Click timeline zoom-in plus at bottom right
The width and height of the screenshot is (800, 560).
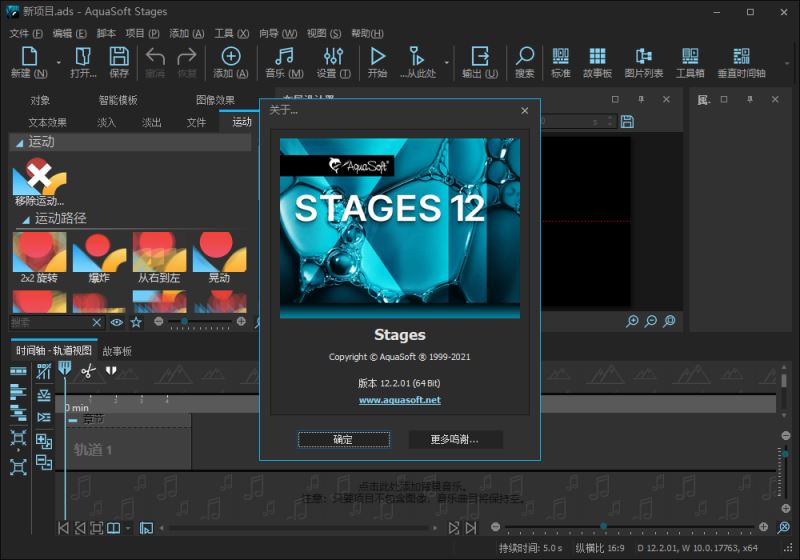click(x=763, y=527)
